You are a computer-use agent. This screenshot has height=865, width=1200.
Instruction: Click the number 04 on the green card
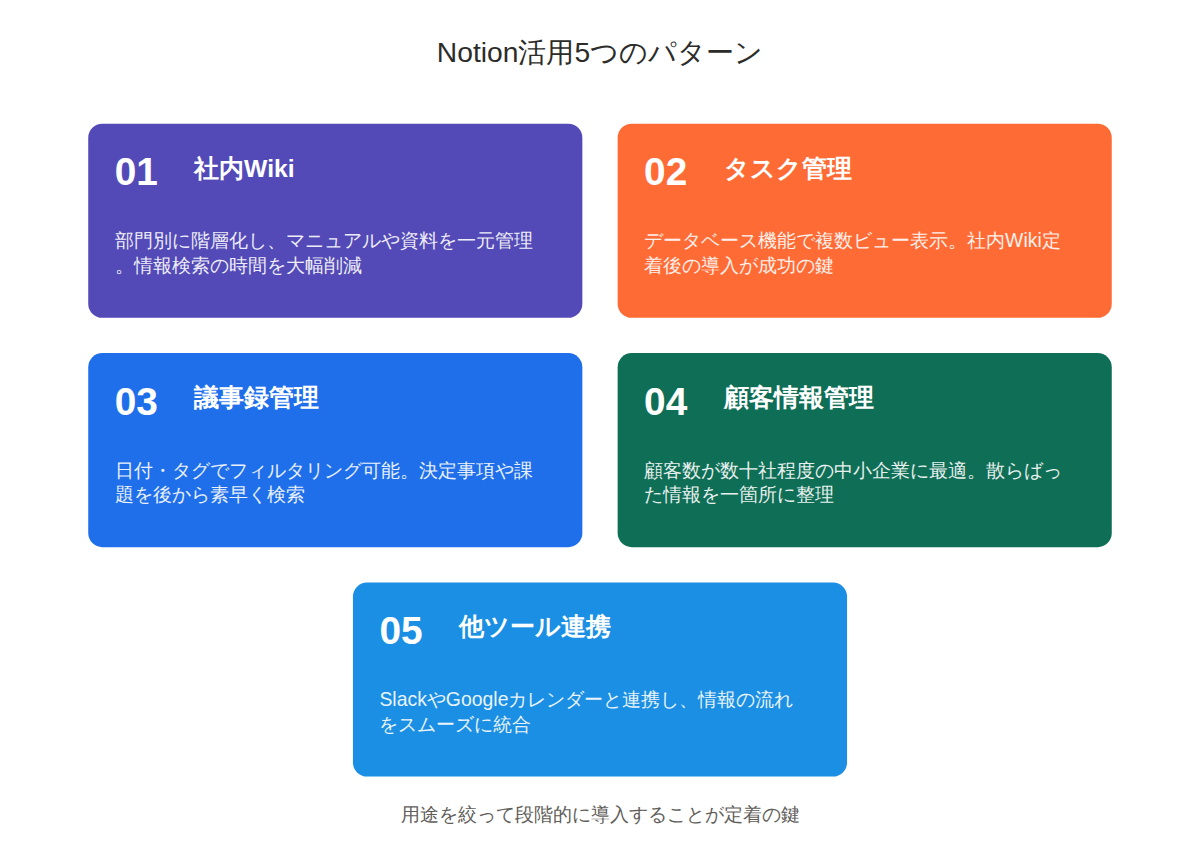click(665, 401)
